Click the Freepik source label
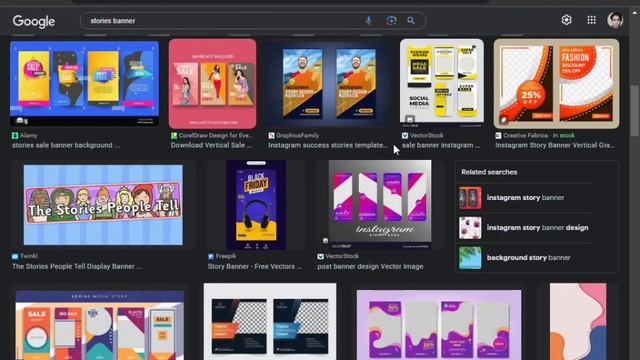Image resolution: width=640 pixels, height=360 pixels. 225,256
